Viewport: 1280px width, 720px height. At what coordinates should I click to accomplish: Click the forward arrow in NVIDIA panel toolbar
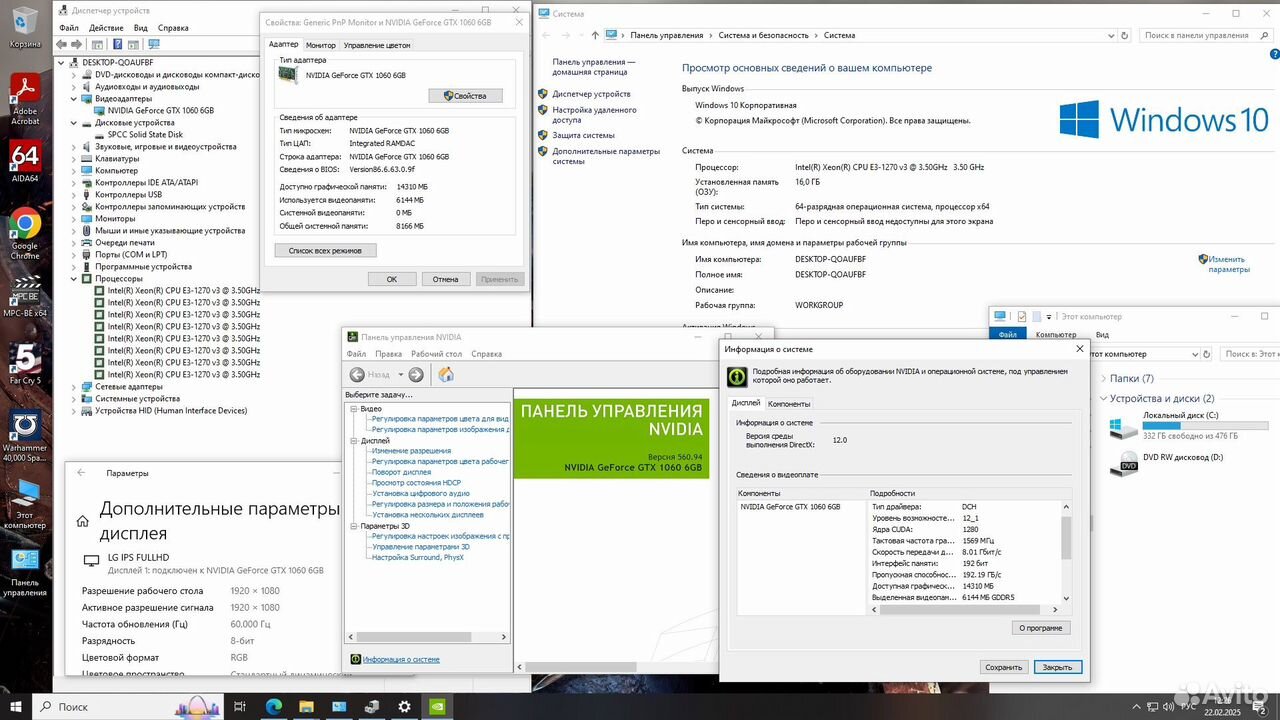pos(416,374)
